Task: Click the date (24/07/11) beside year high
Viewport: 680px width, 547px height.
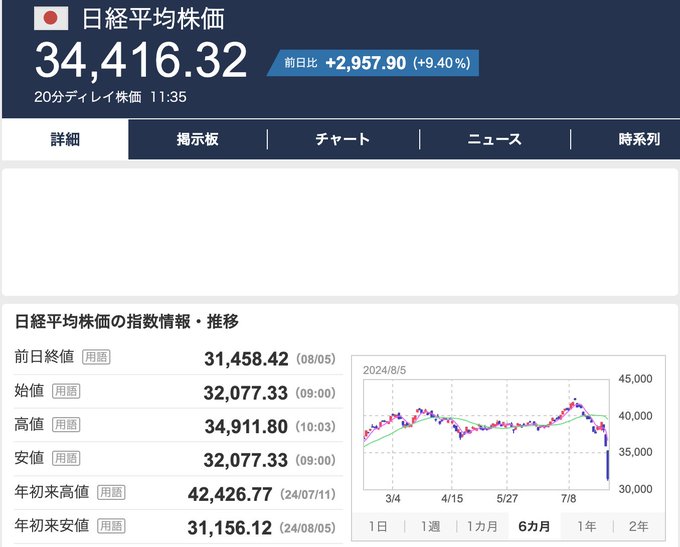Action: tap(308, 495)
